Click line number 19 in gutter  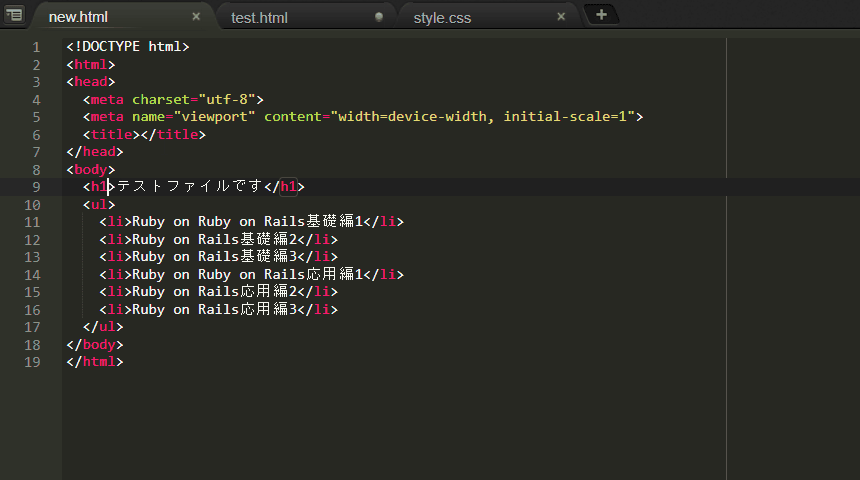(x=32, y=362)
